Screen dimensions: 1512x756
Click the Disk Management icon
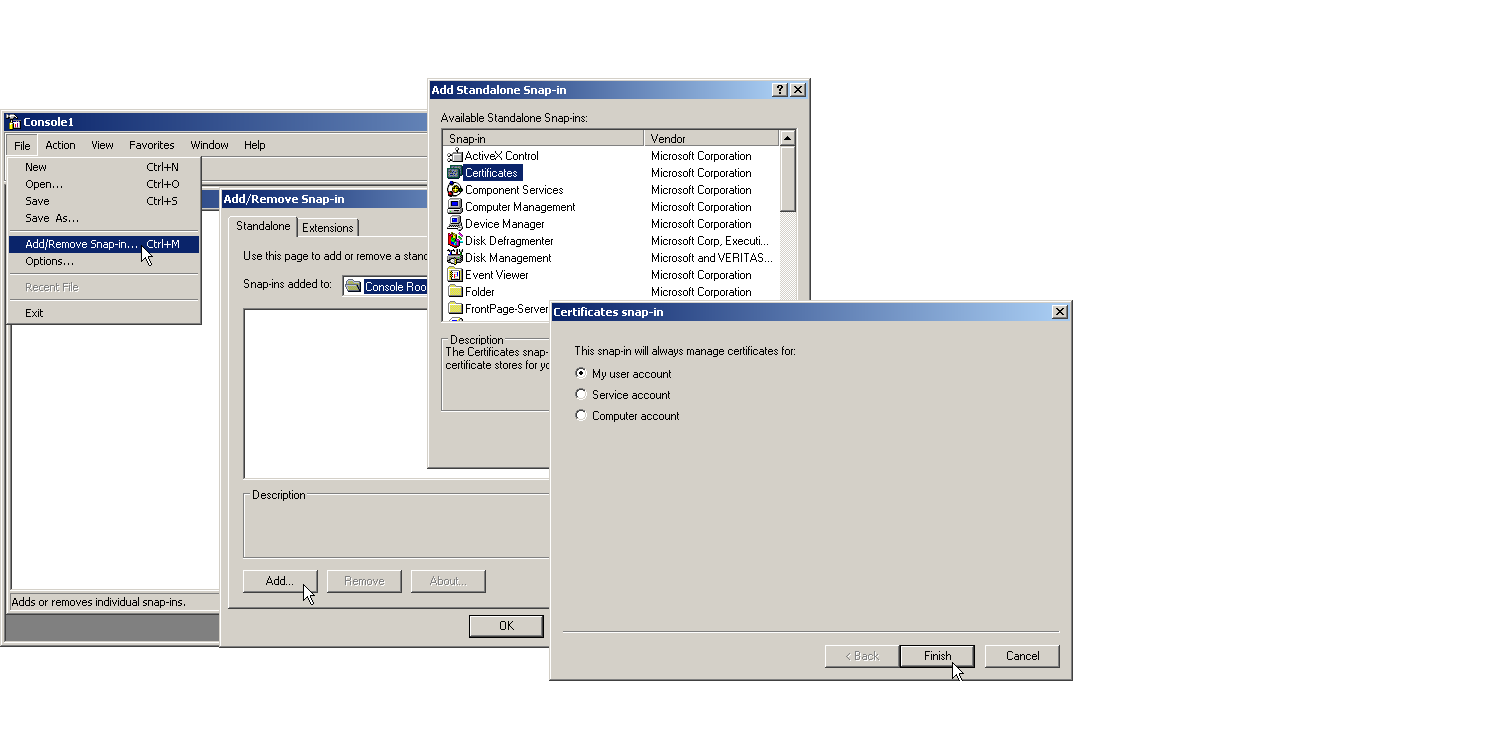[x=455, y=258]
